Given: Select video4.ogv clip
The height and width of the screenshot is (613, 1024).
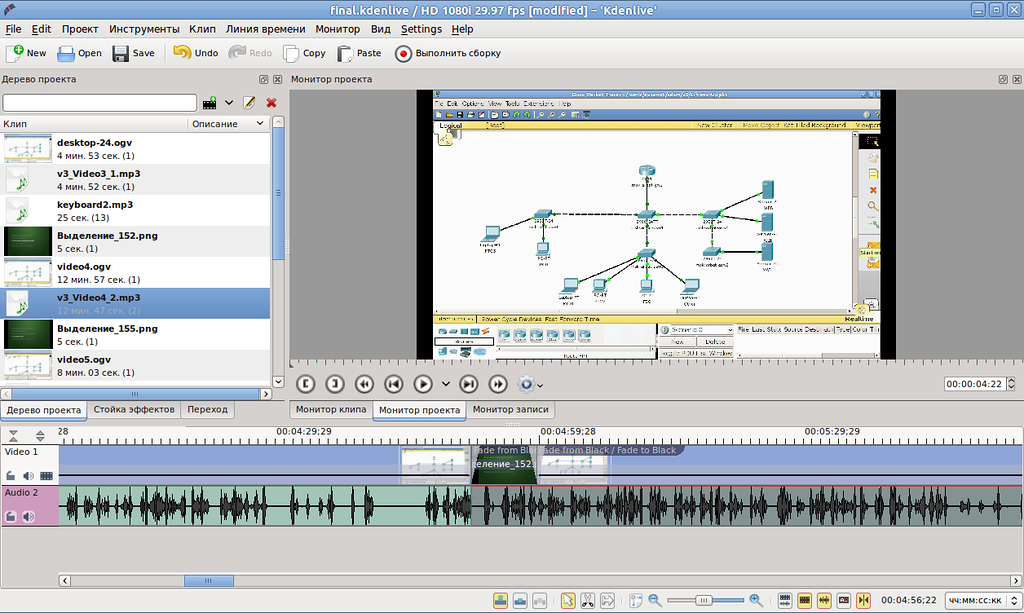Looking at the screenshot, I should pyautogui.click(x=136, y=273).
